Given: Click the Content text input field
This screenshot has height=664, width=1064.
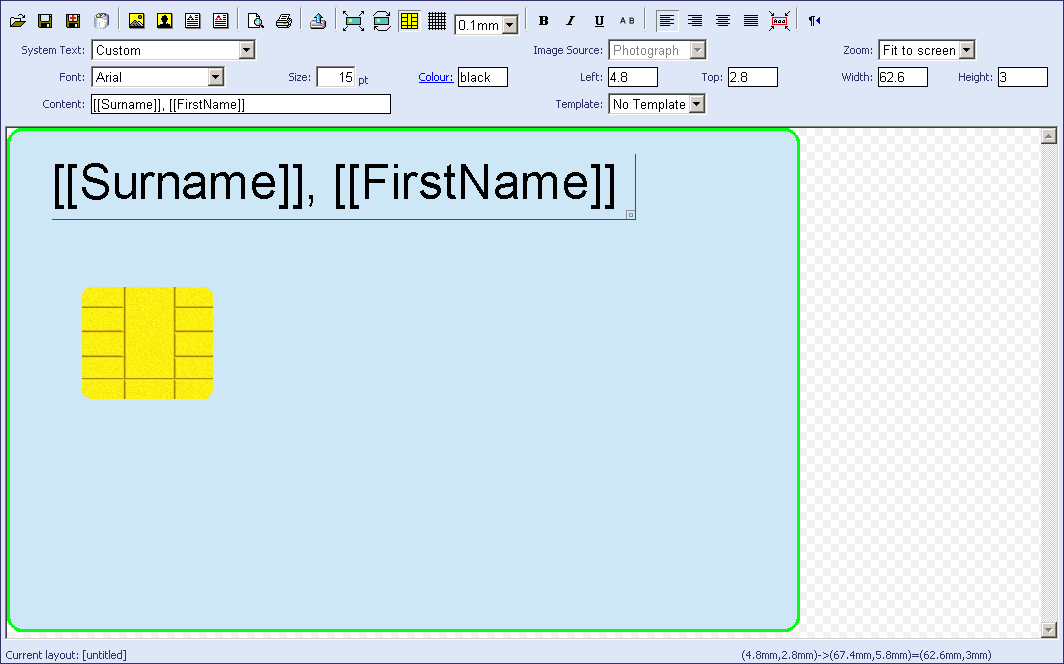Looking at the screenshot, I should click(240, 104).
